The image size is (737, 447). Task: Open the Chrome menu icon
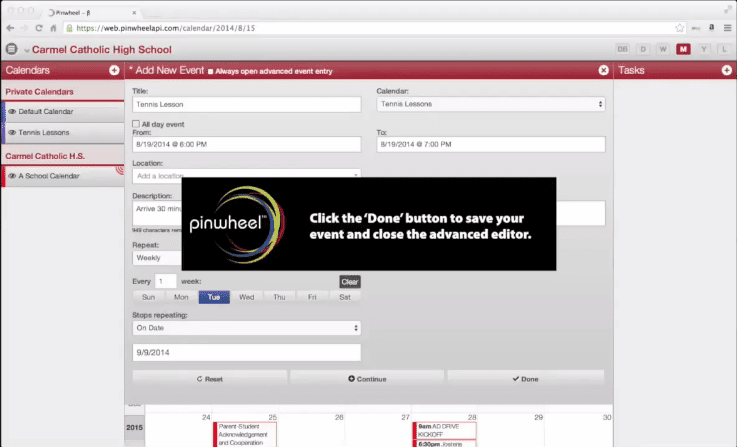pyautogui.click(x=728, y=28)
